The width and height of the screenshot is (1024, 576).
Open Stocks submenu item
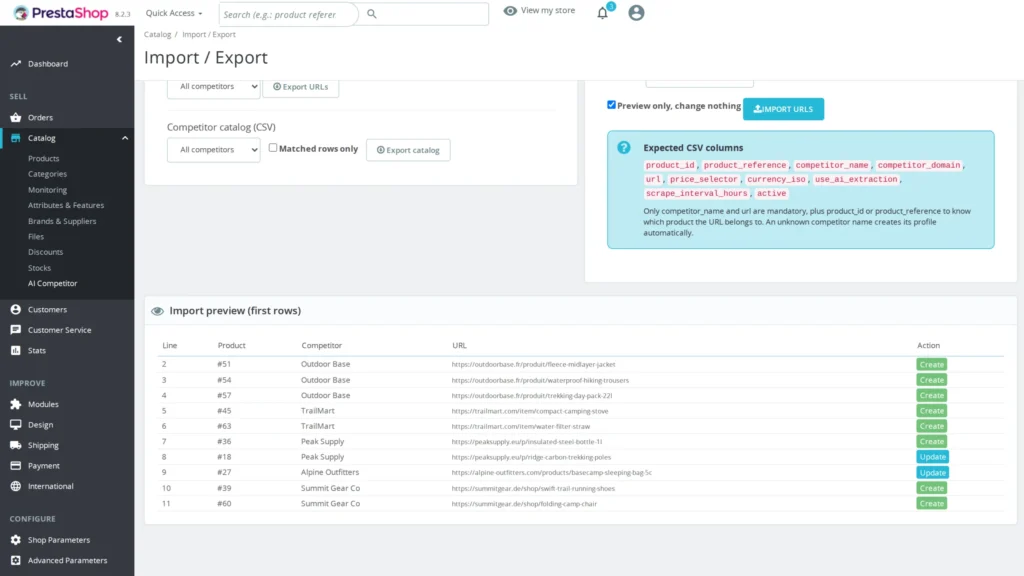pyautogui.click(x=39, y=268)
